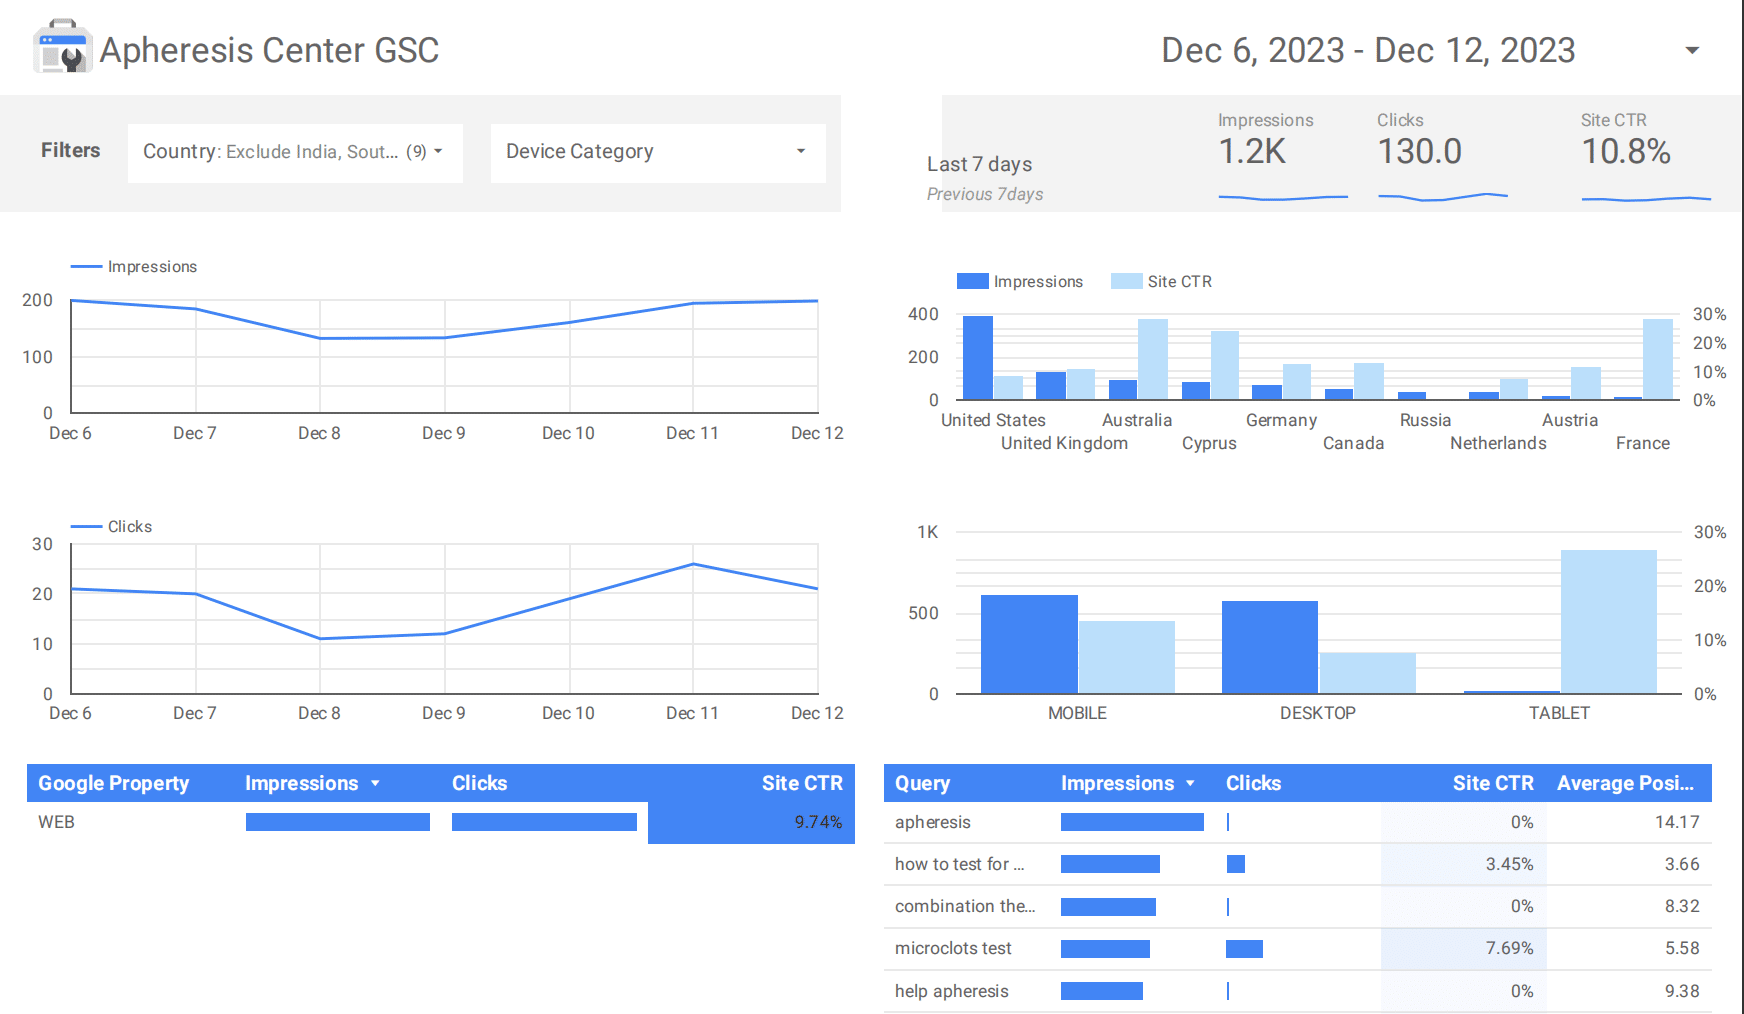1744x1014 pixels.
Task: Click the Search Console logo icon
Action: [62, 47]
